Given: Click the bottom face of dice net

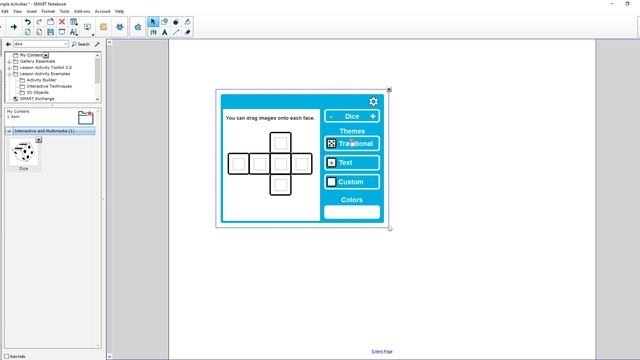Looking at the screenshot, I should tap(280, 185).
